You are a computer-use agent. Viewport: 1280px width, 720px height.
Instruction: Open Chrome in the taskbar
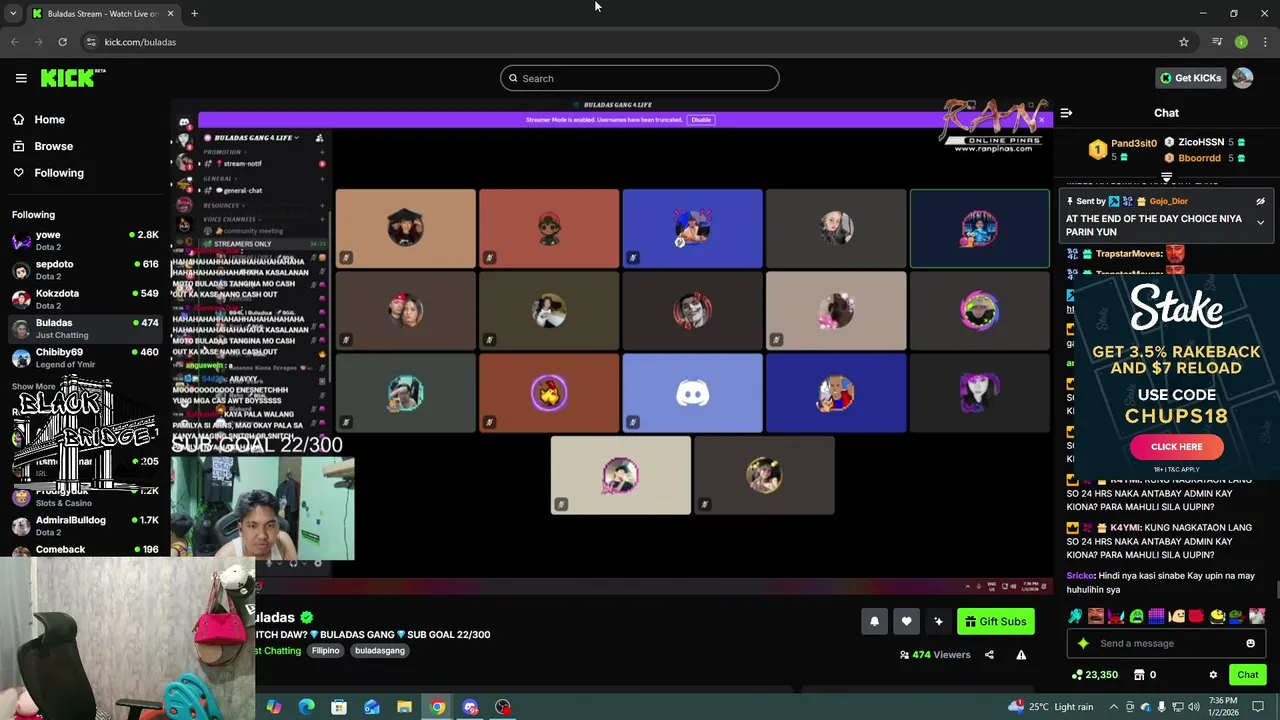437,707
